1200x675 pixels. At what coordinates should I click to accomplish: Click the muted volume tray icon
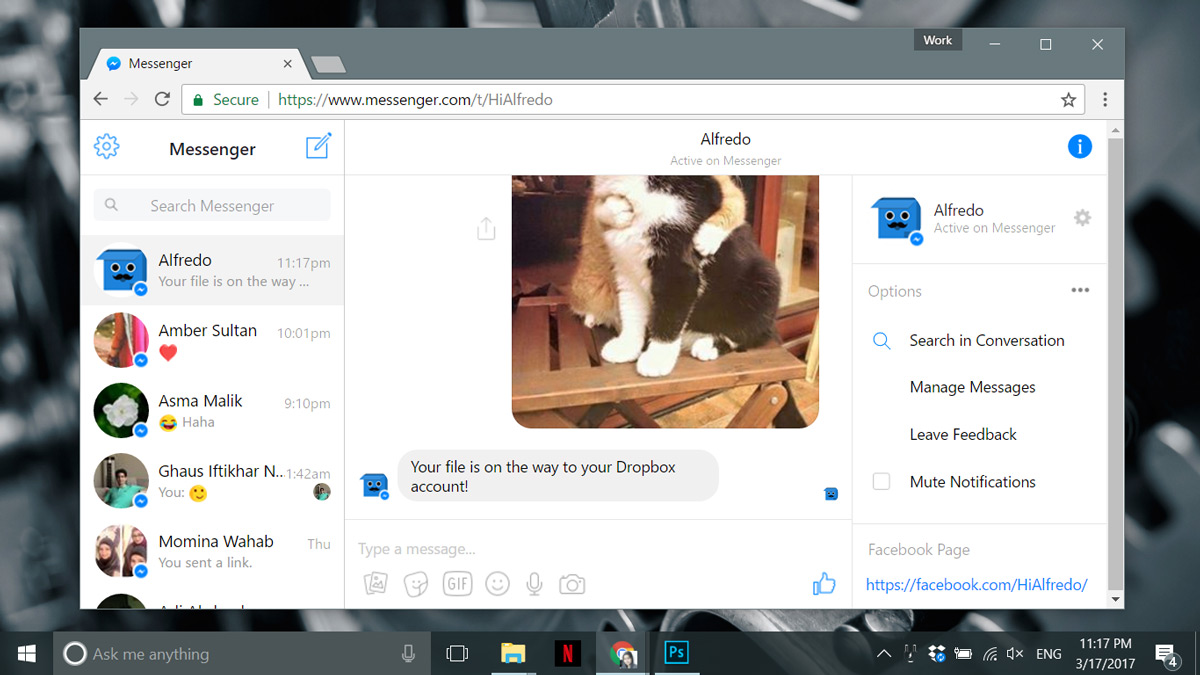click(1015, 654)
